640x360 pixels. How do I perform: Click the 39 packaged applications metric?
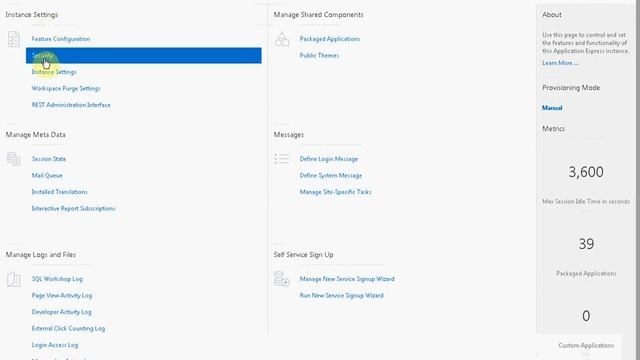[586, 244]
